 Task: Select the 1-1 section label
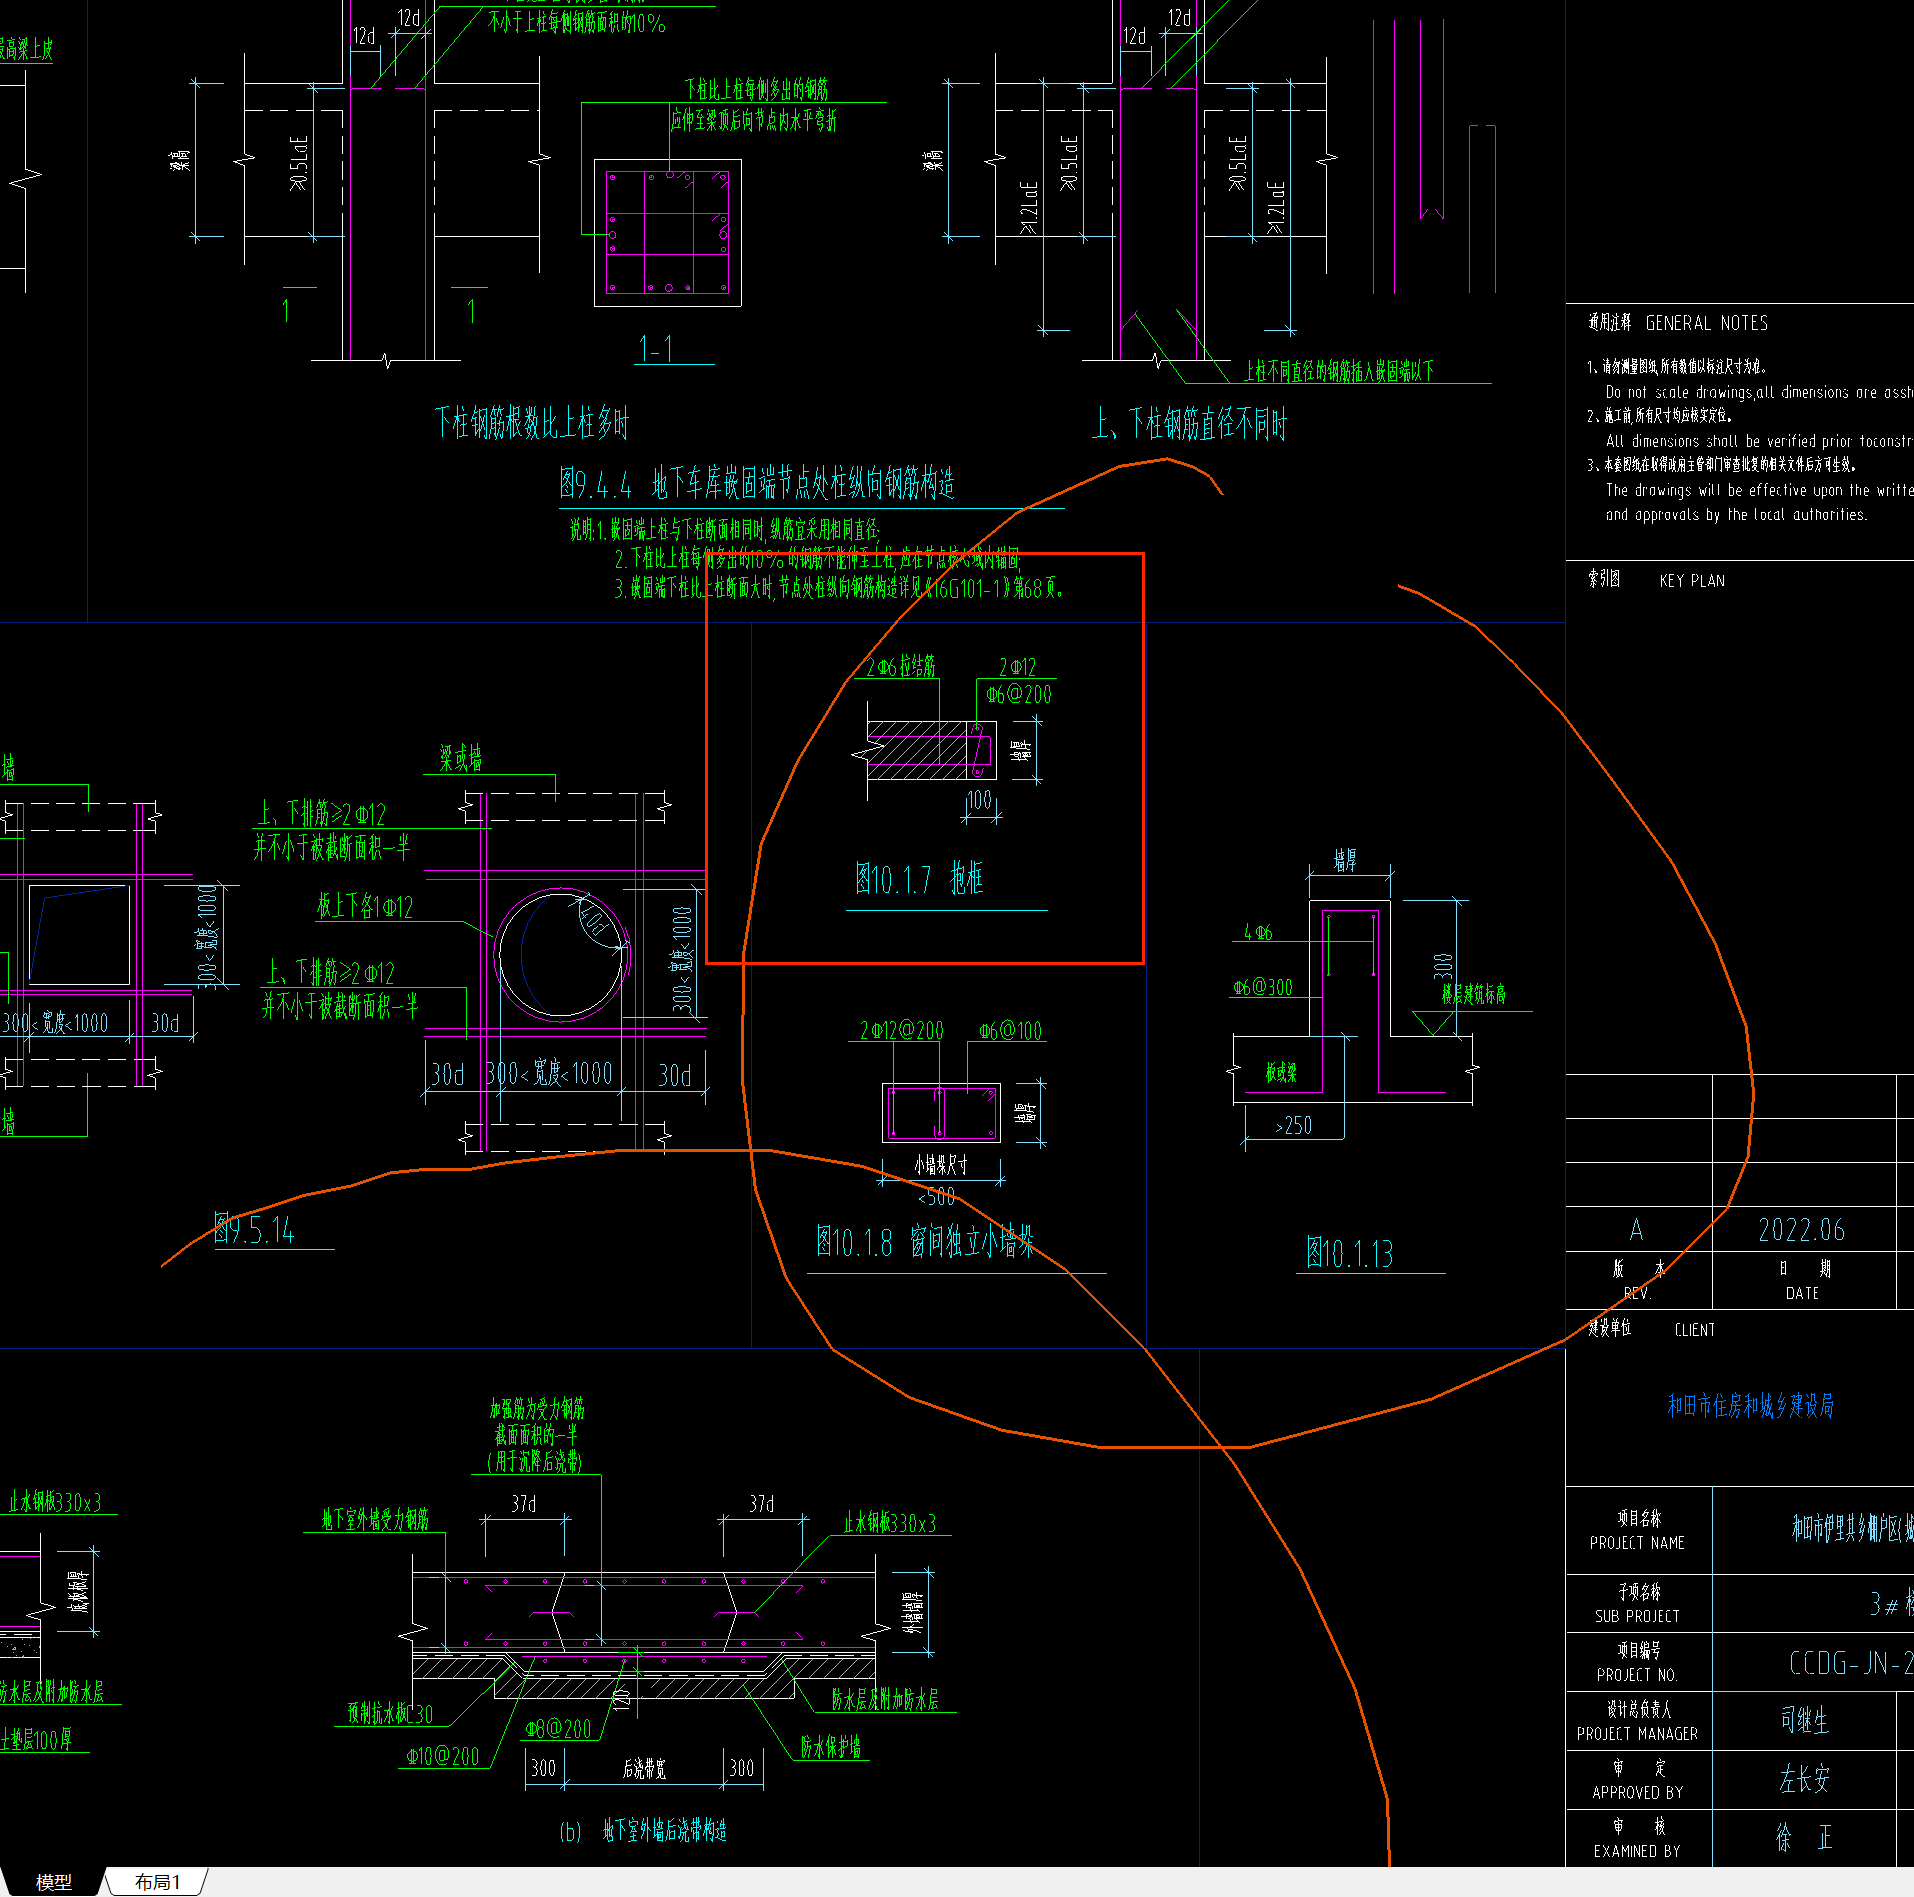(656, 348)
